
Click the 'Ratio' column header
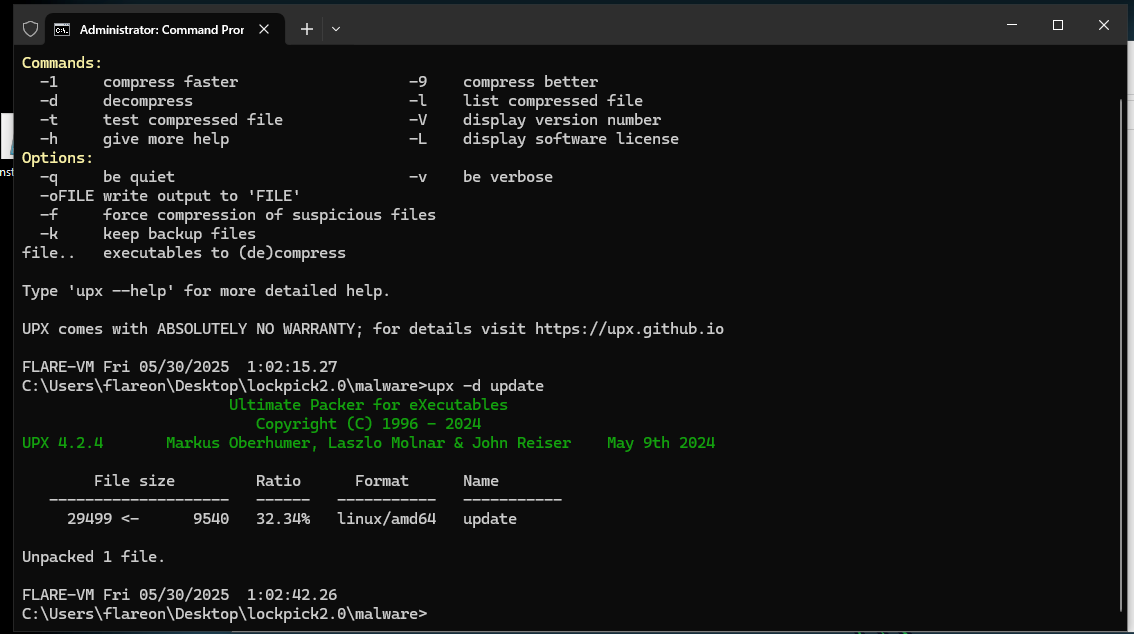[x=278, y=481]
